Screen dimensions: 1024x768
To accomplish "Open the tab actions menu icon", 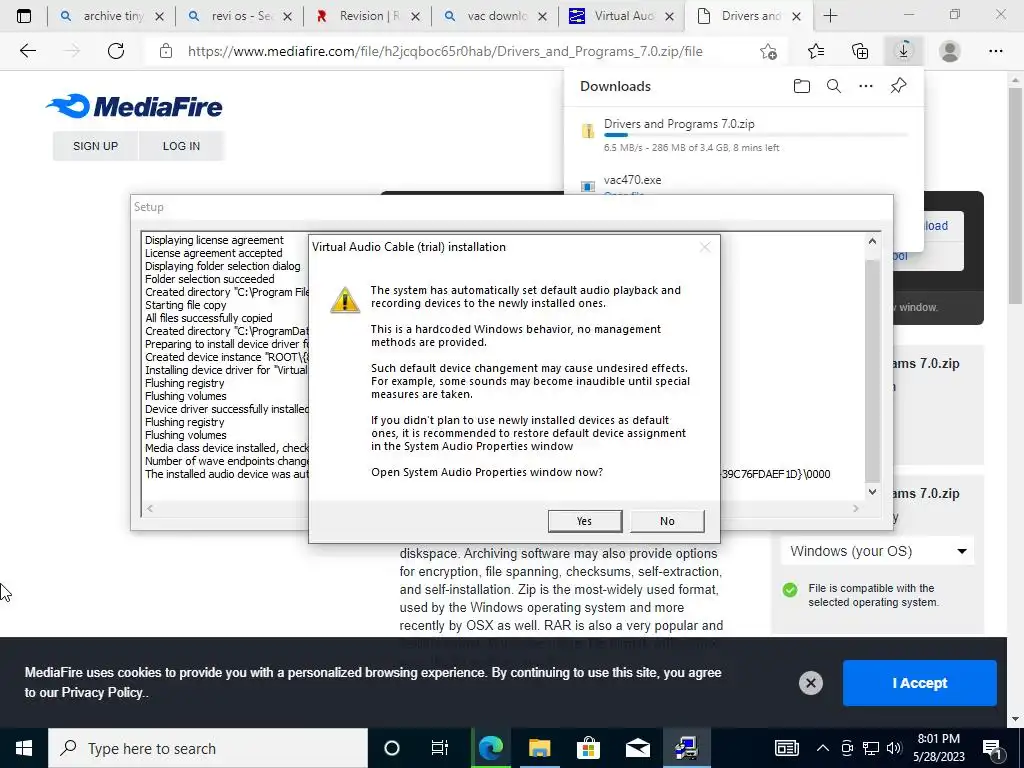I will pyautogui.click(x=24, y=16).
